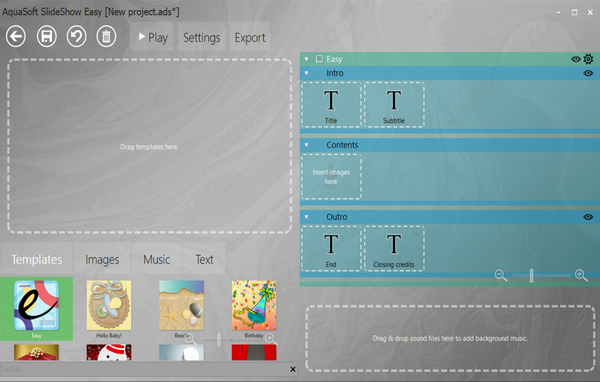
Task: Select the End text placeholder
Action: pyautogui.click(x=331, y=248)
